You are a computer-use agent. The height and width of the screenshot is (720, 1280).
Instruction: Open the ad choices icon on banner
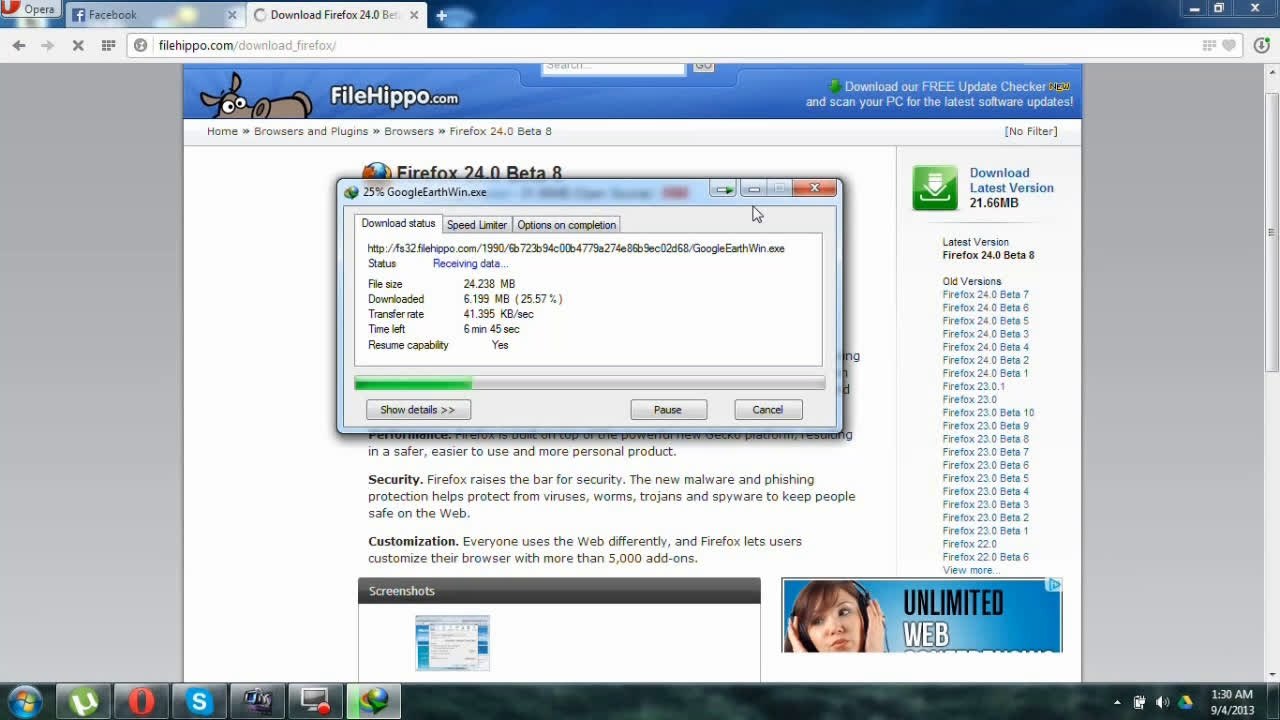(1054, 585)
